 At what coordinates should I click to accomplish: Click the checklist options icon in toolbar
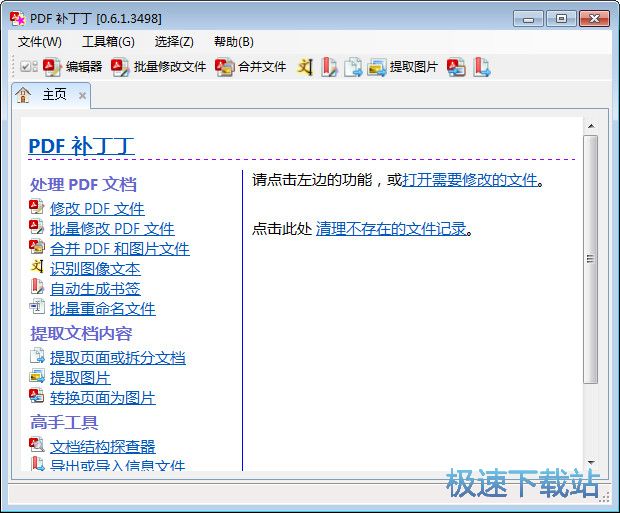[x=29, y=66]
